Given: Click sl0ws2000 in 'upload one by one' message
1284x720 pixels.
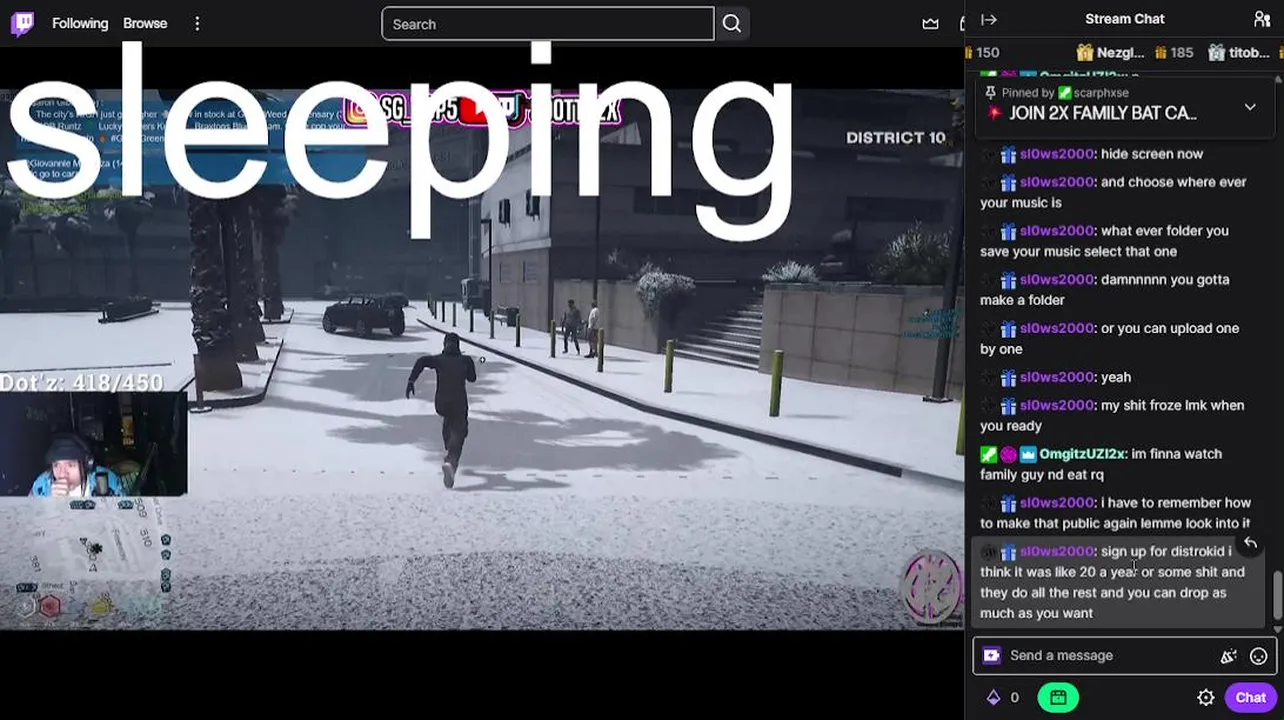Looking at the screenshot, I should click(1058, 328).
